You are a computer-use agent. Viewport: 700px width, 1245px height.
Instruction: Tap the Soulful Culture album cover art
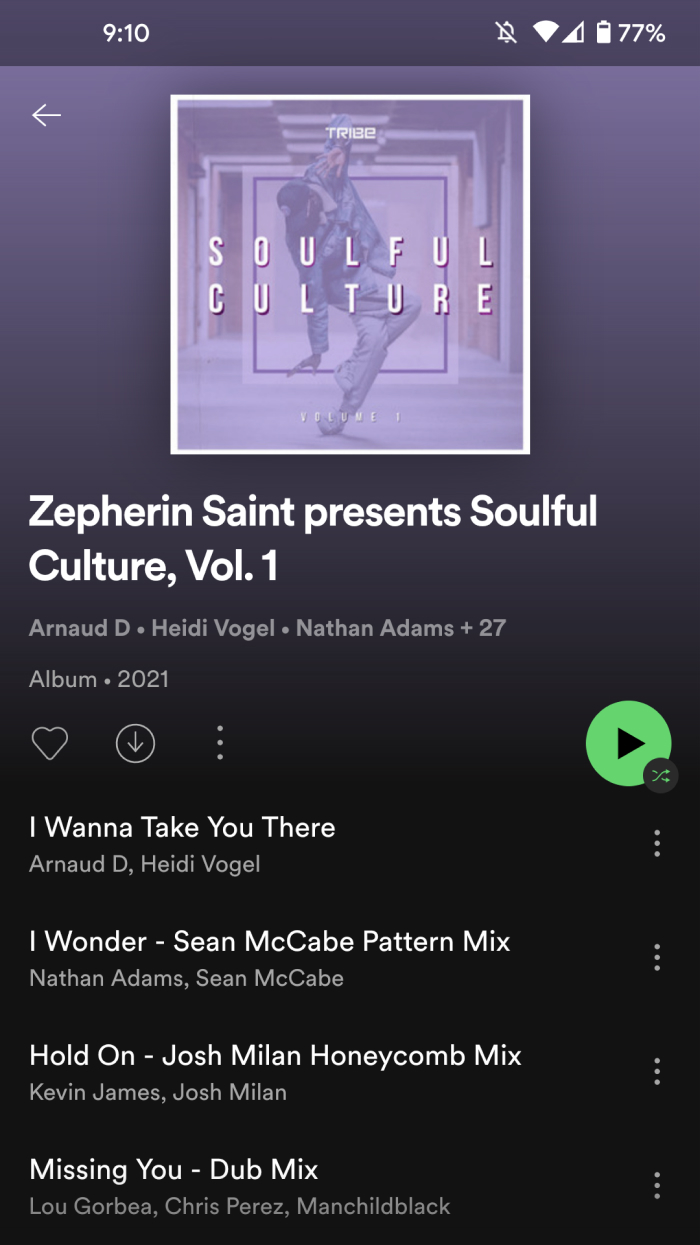[x=350, y=274]
